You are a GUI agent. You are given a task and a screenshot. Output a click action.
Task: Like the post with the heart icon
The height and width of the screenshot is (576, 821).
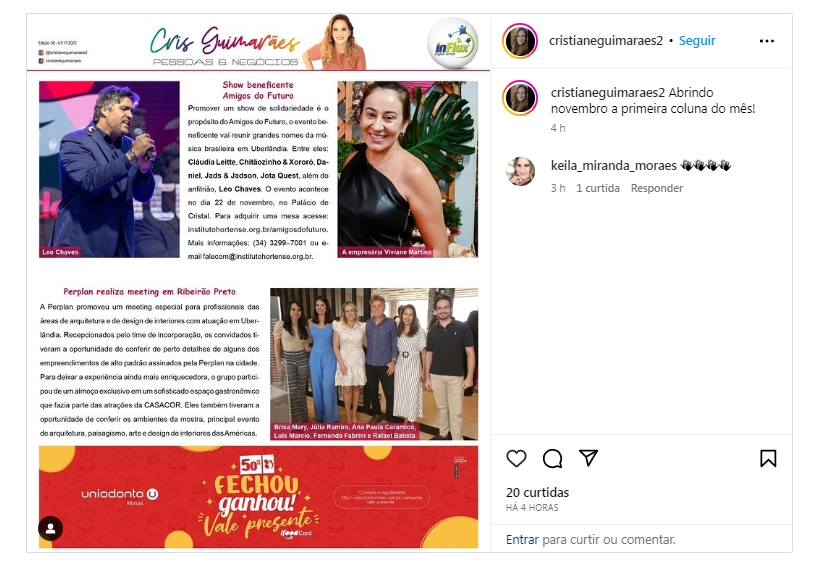pyautogui.click(x=516, y=458)
